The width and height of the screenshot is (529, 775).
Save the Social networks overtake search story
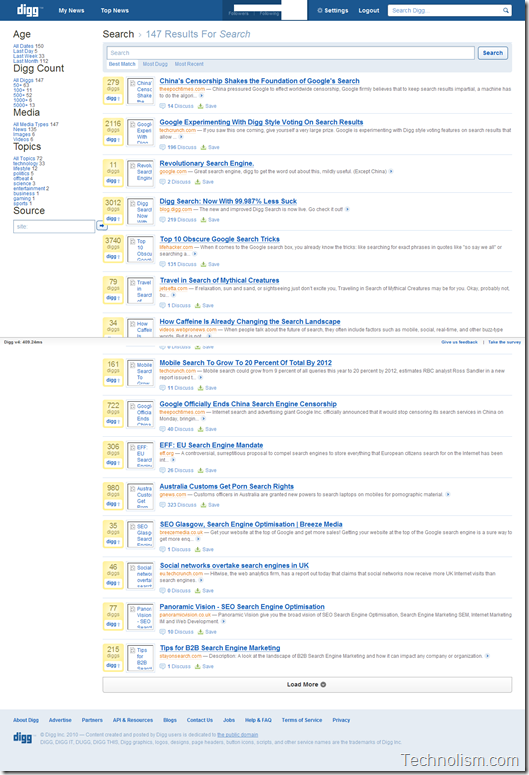(x=204, y=591)
